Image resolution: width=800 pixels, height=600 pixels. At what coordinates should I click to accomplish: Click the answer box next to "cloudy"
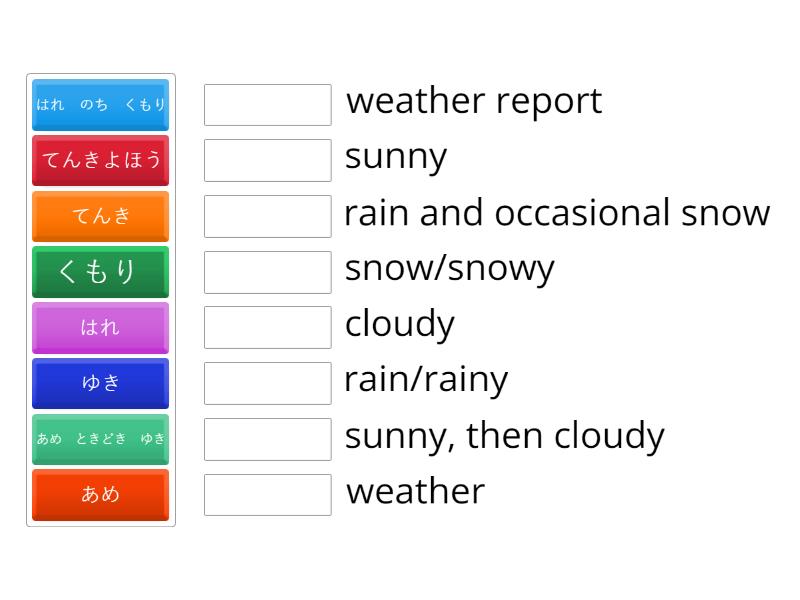click(x=267, y=327)
